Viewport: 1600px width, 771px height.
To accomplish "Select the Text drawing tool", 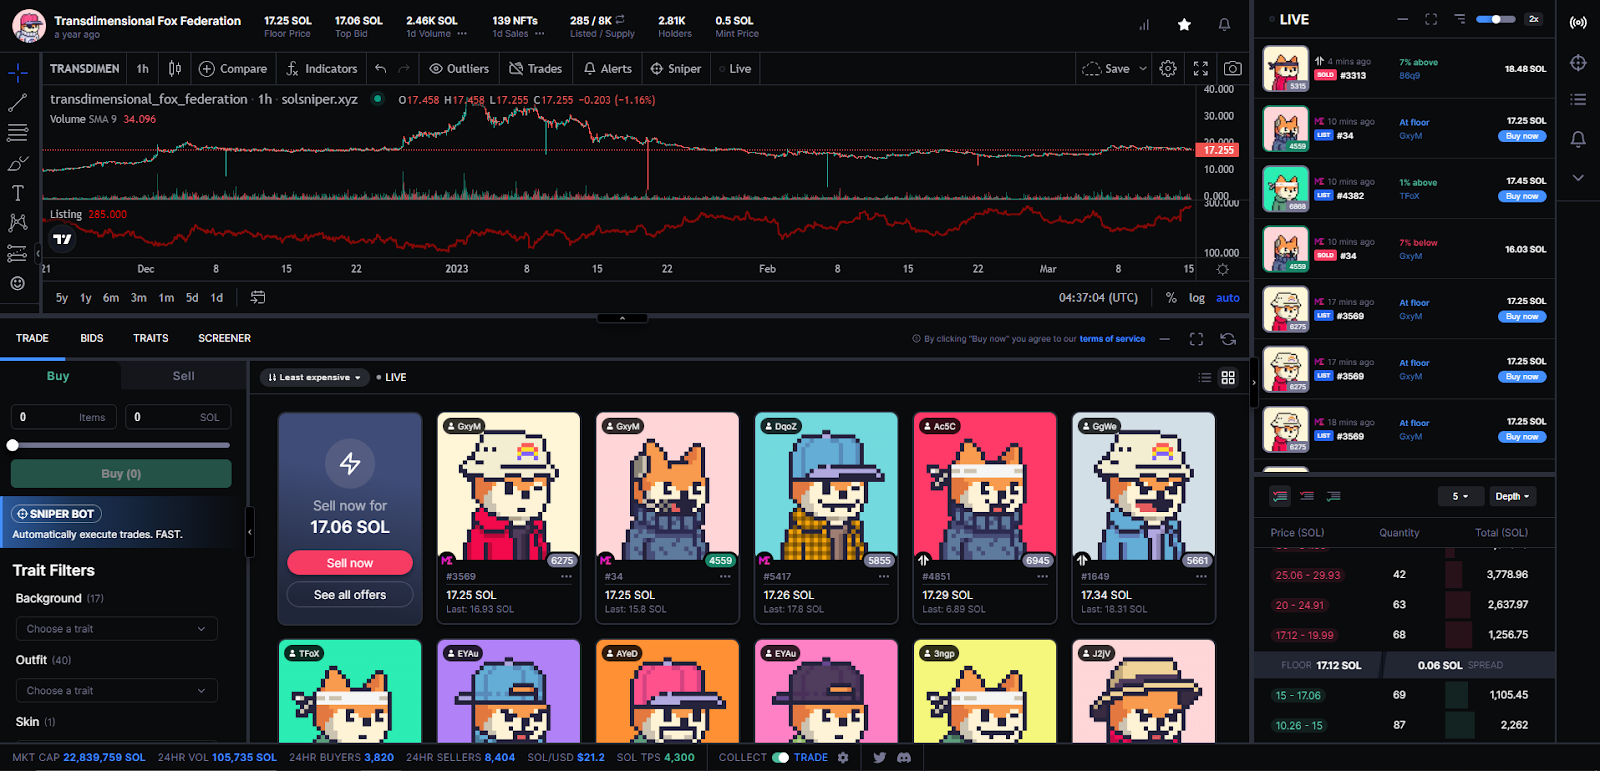I will 17,193.
